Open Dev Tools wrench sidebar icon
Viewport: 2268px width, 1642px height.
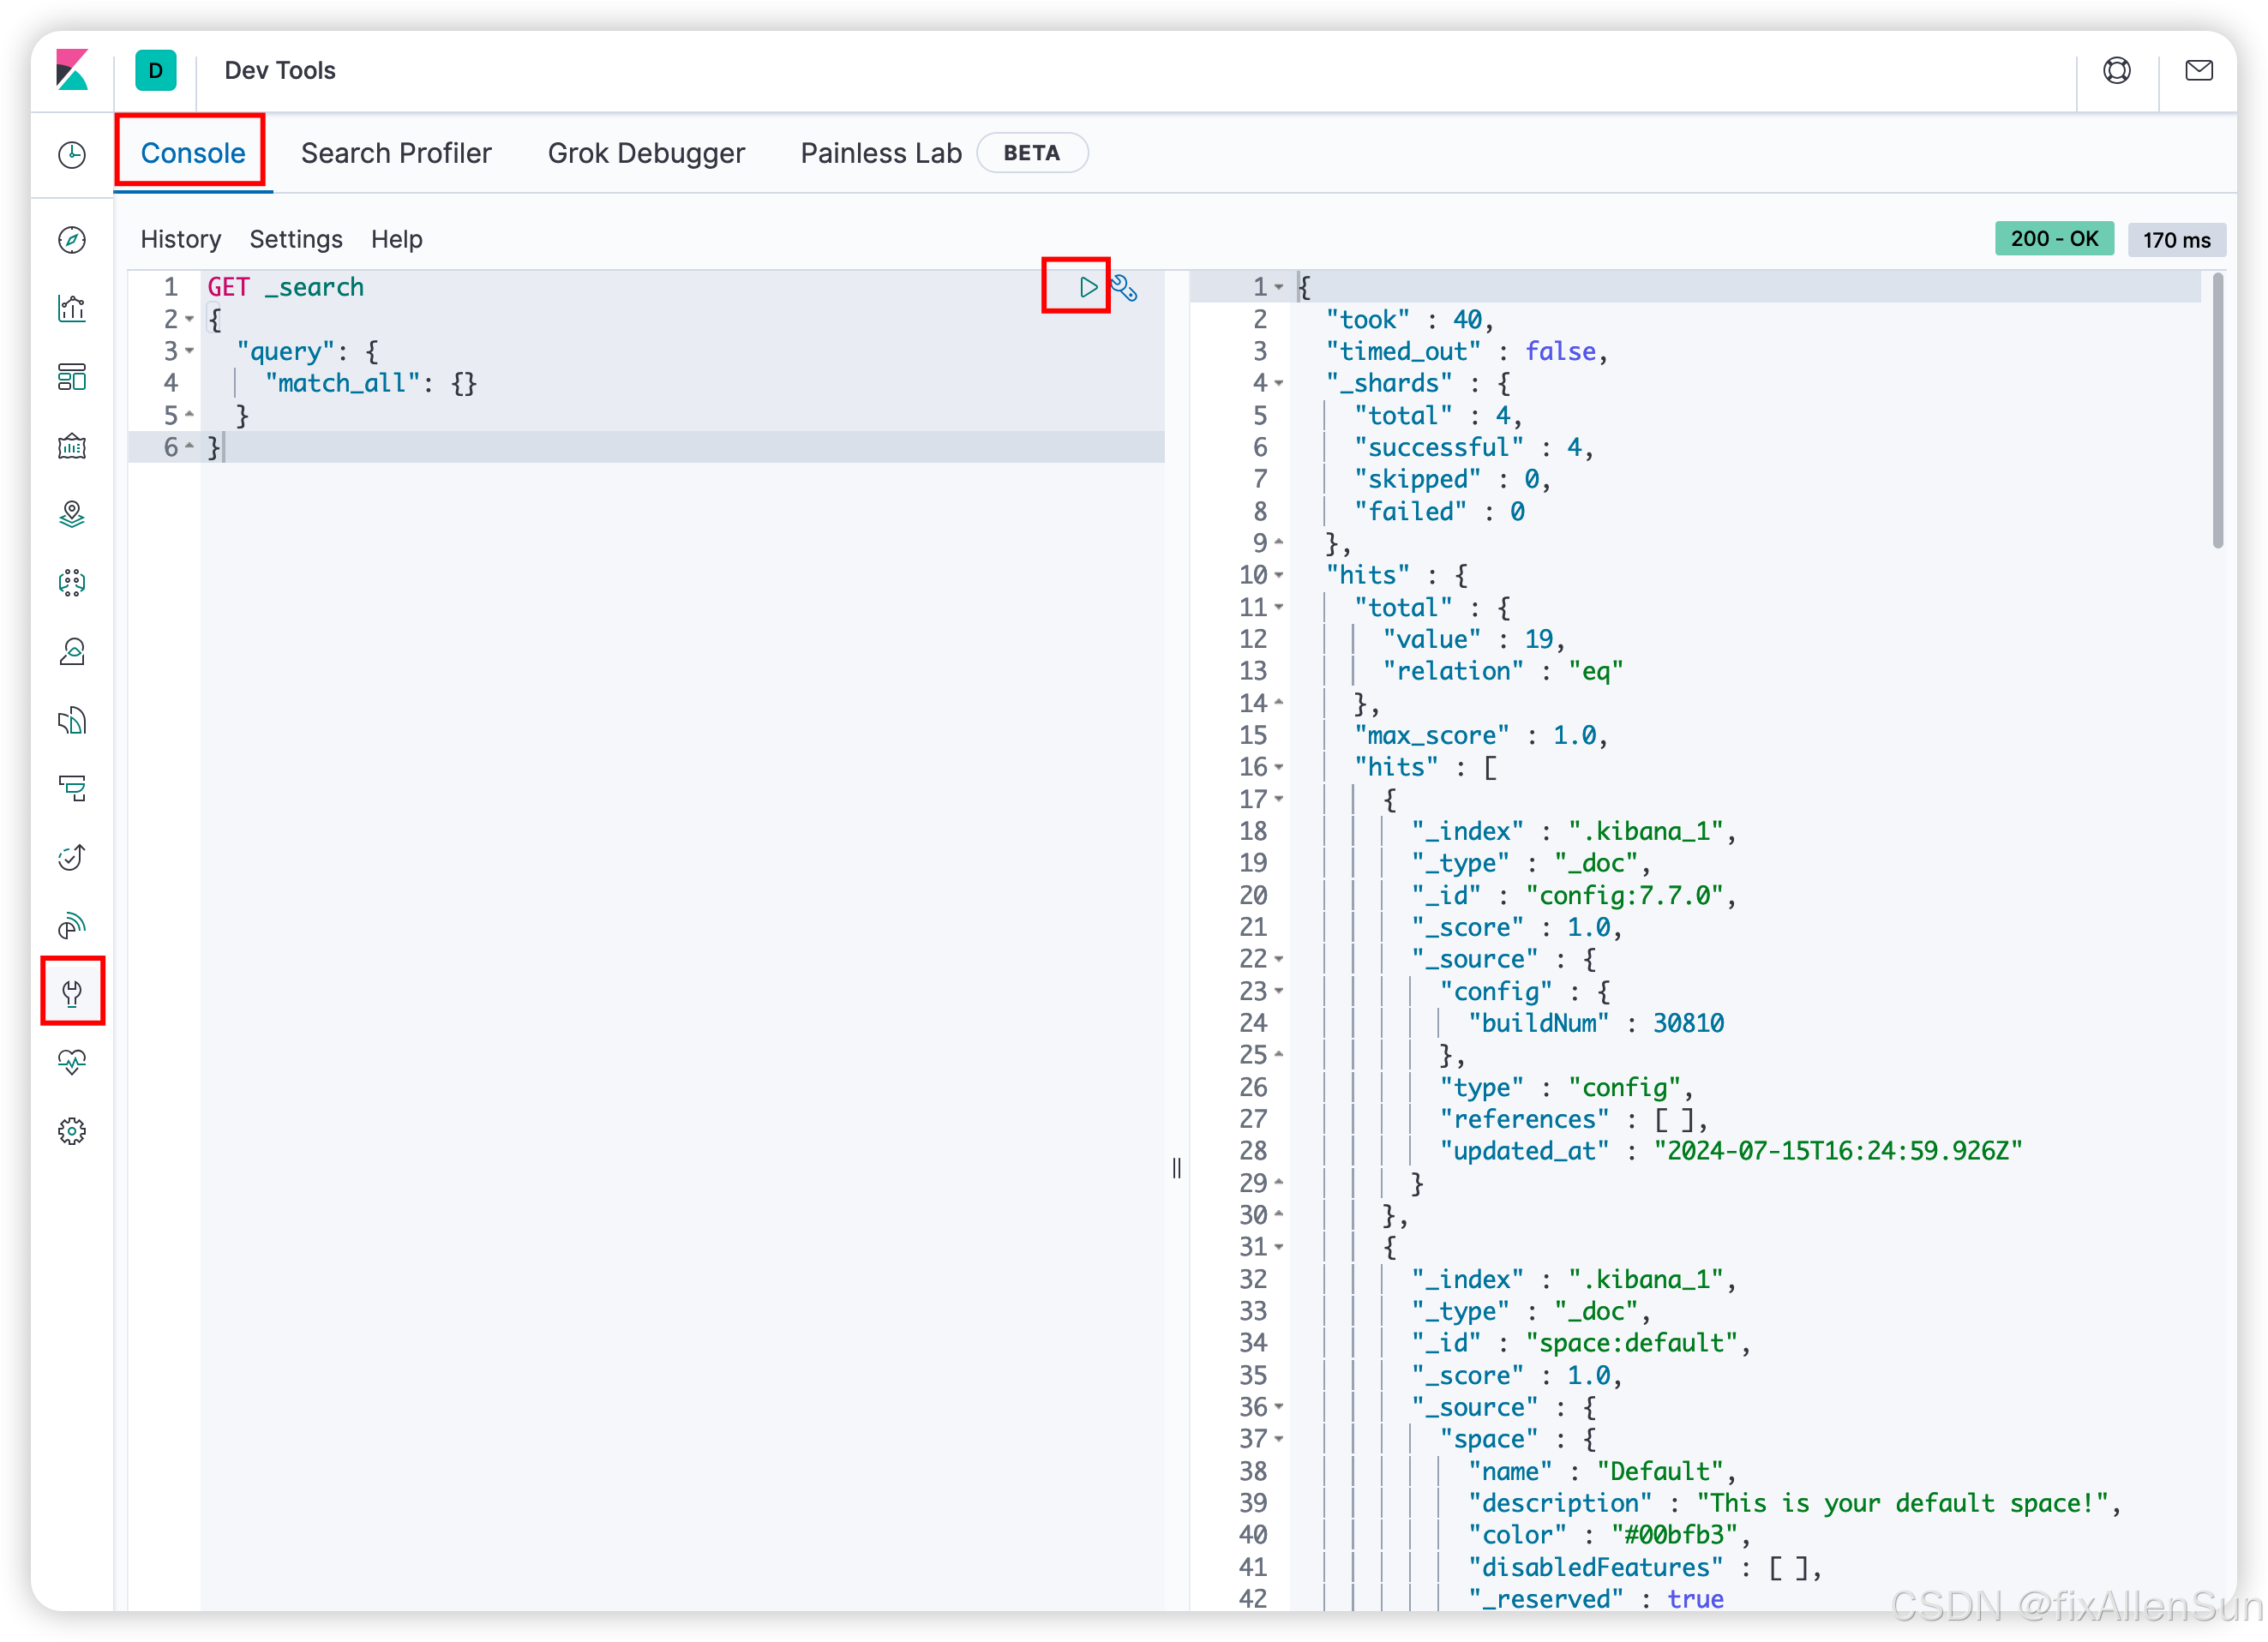[72, 992]
